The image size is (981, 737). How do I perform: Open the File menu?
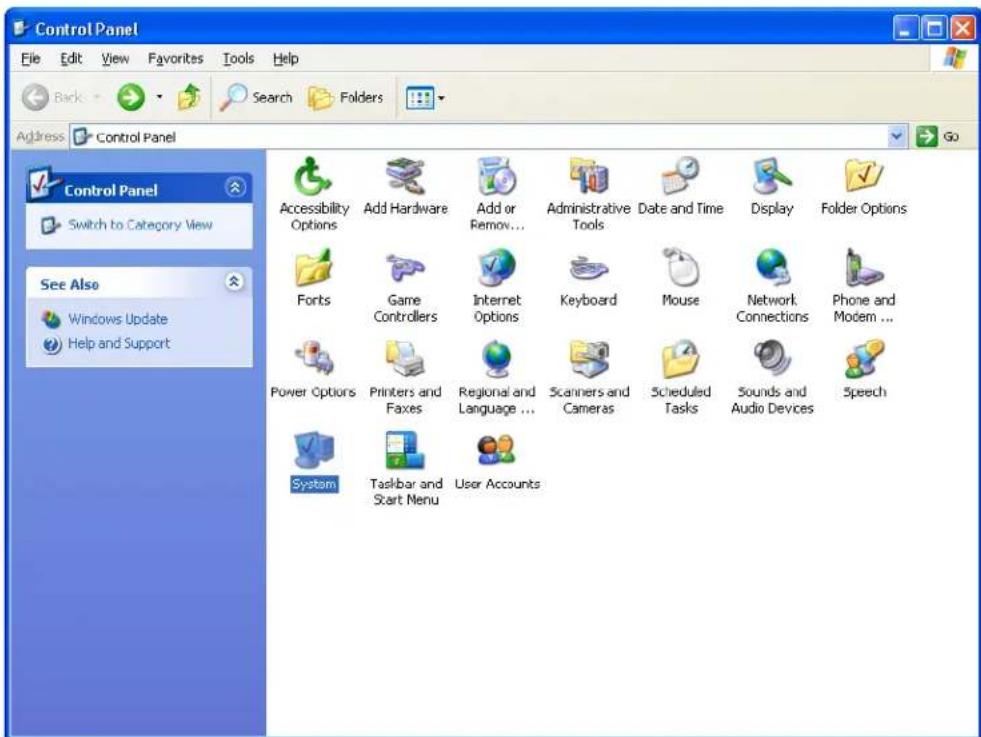pyautogui.click(x=31, y=59)
